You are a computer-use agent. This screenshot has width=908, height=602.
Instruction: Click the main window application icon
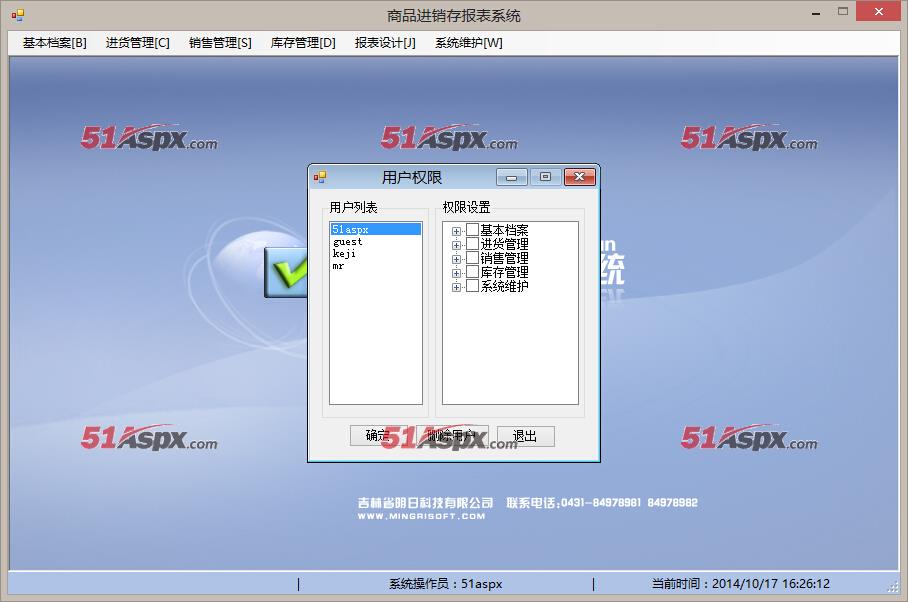coord(18,15)
